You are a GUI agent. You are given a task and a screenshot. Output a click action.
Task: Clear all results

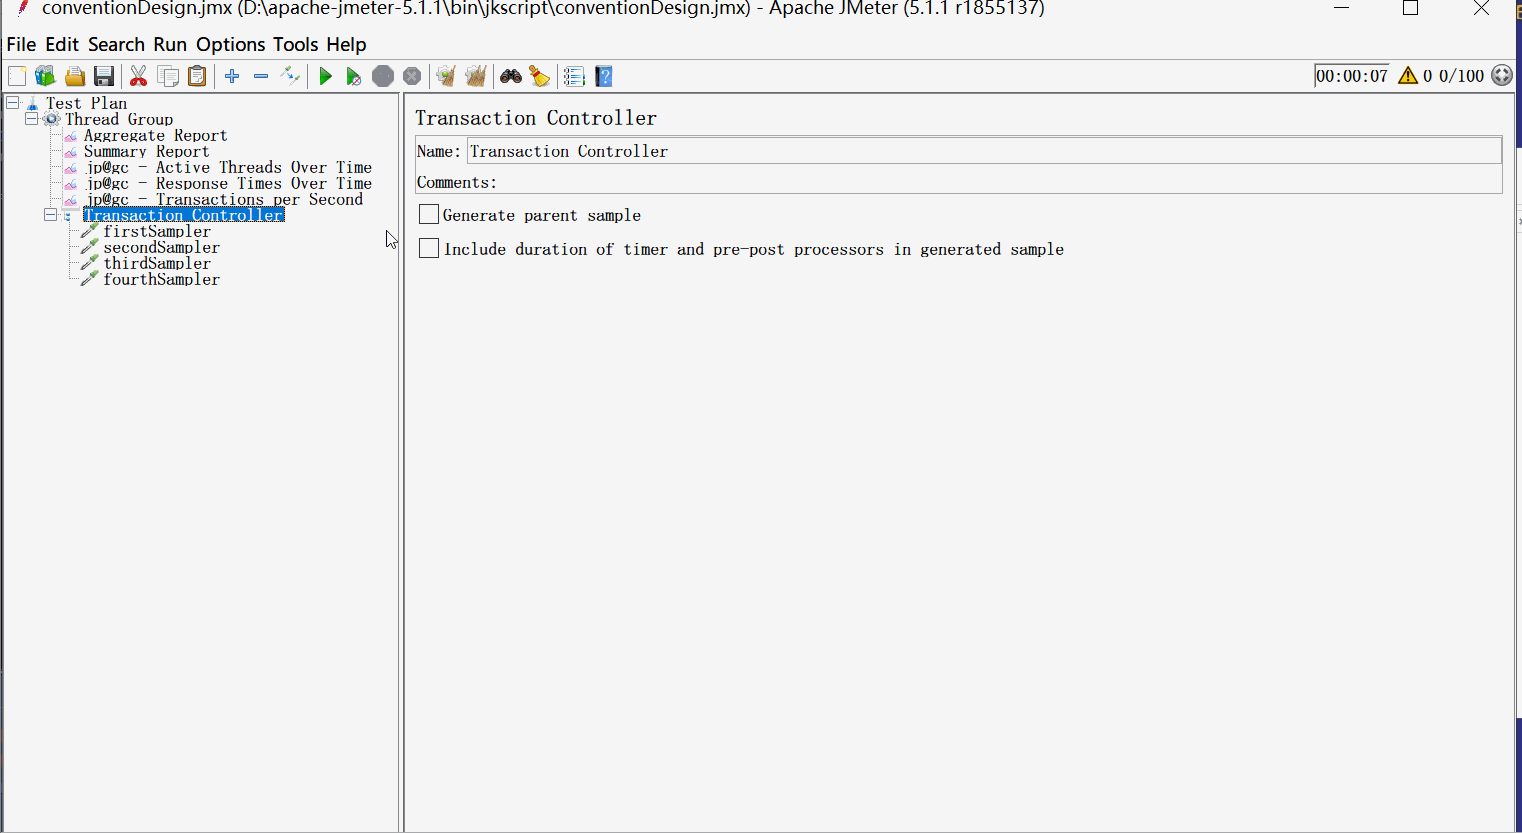(x=475, y=76)
